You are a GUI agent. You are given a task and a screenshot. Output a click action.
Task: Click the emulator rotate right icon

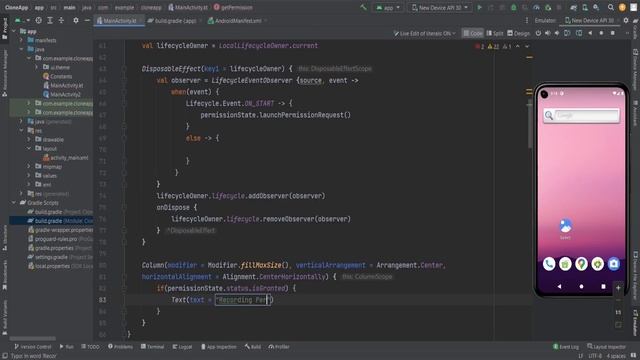[579, 33]
